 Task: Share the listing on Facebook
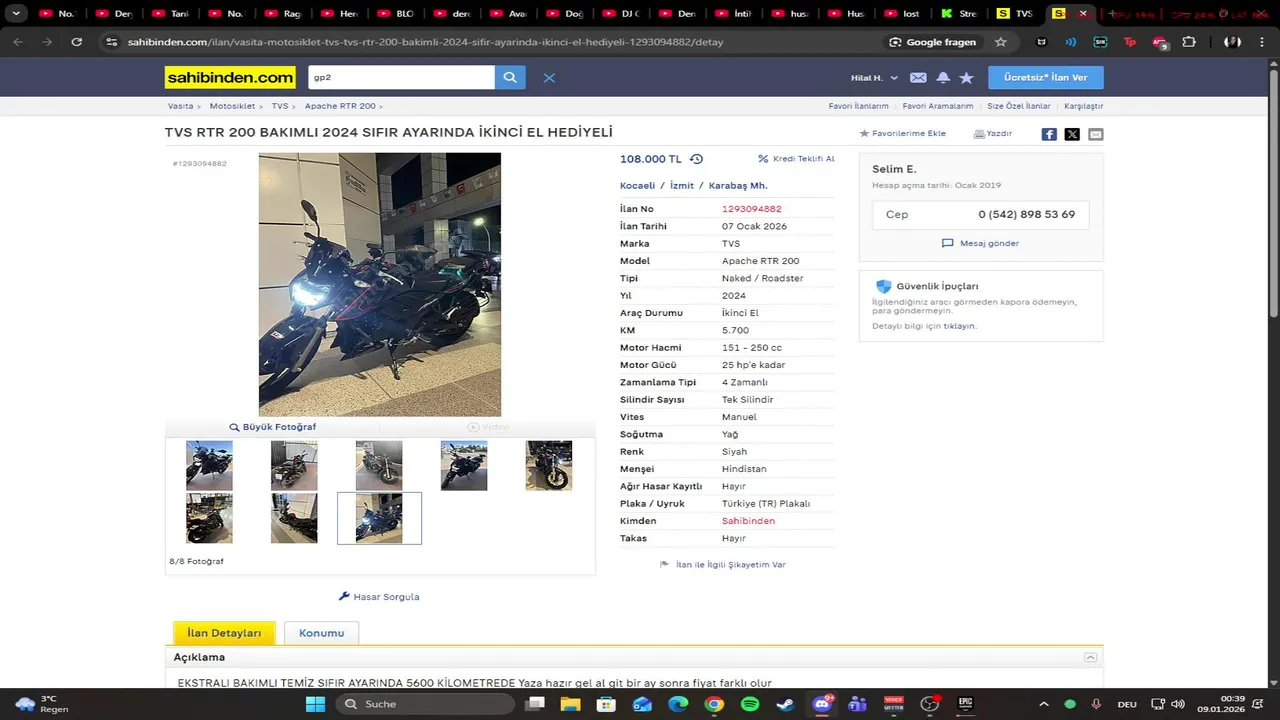[1049, 134]
